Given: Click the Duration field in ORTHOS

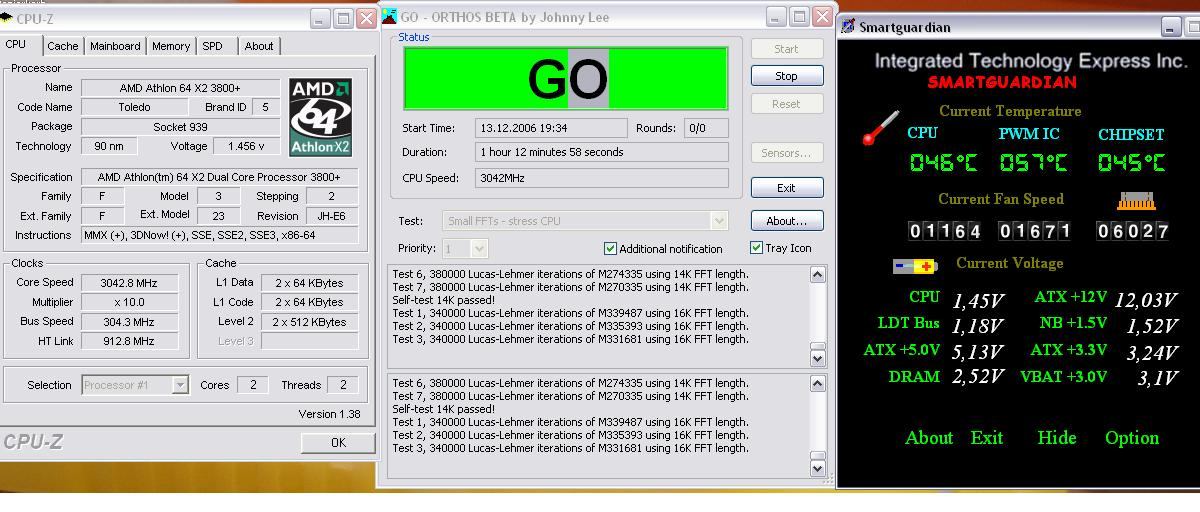Looking at the screenshot, I should pyautogui.click(x=602, y=152).
